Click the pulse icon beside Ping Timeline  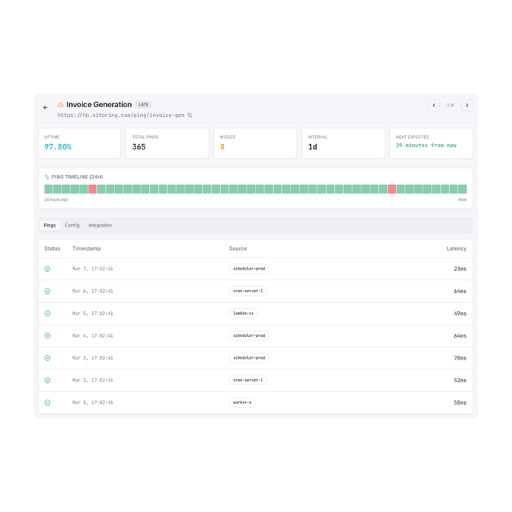tap(47, 177)
